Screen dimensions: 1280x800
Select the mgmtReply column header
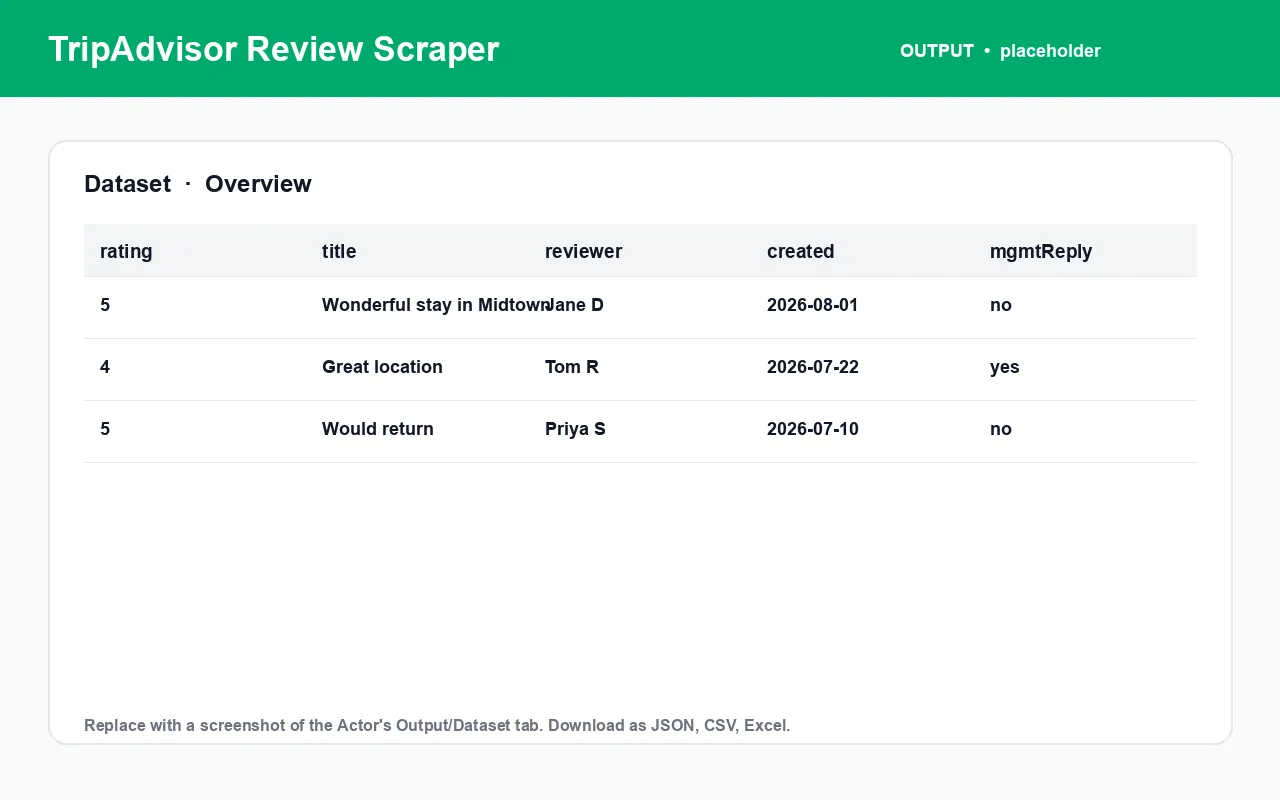tap(1041, 251)
